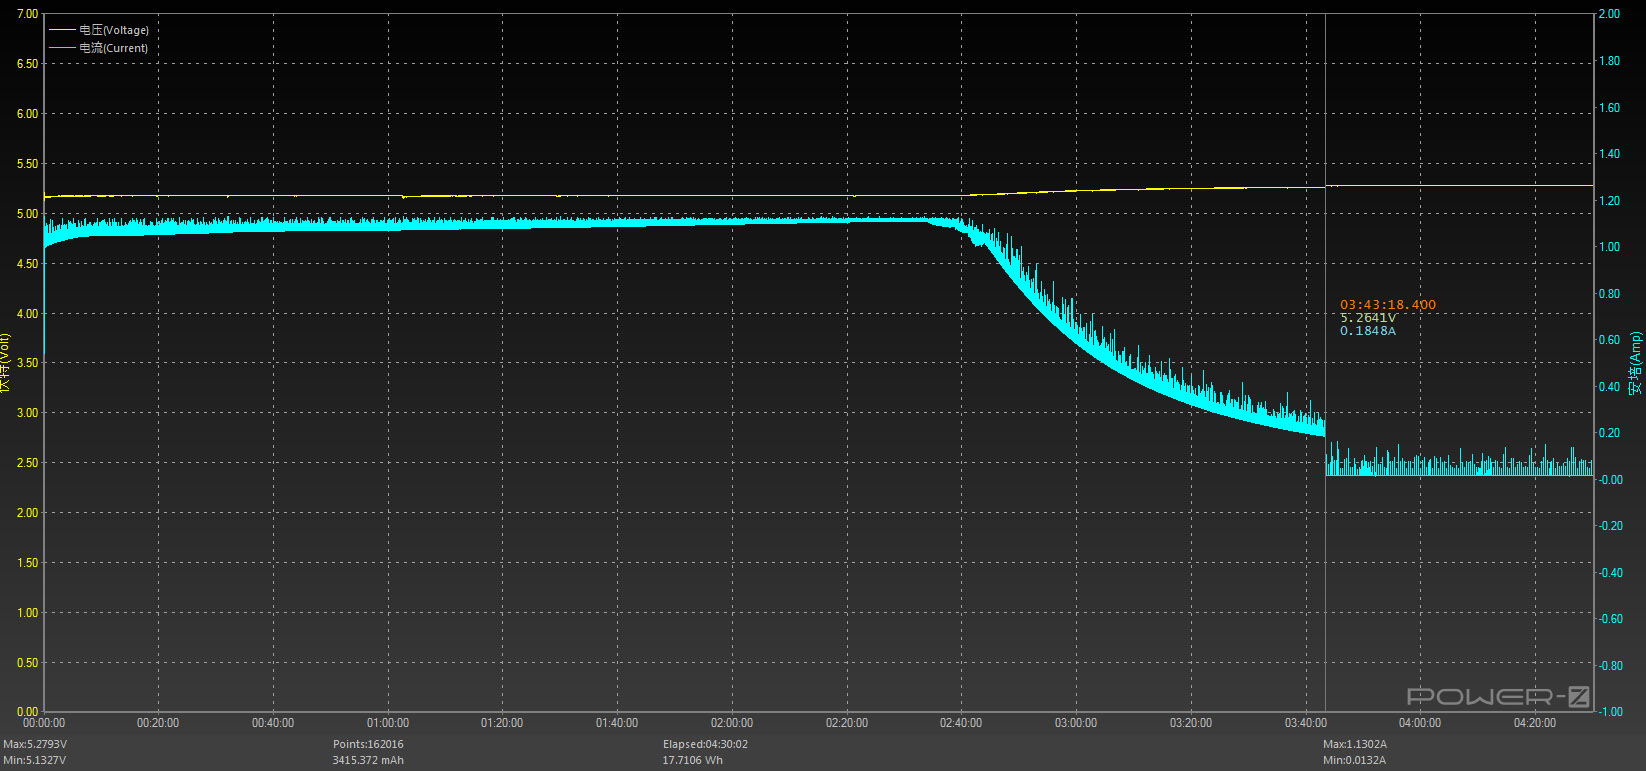Click the 04:20:00 time axis label

click(1534, 723)
